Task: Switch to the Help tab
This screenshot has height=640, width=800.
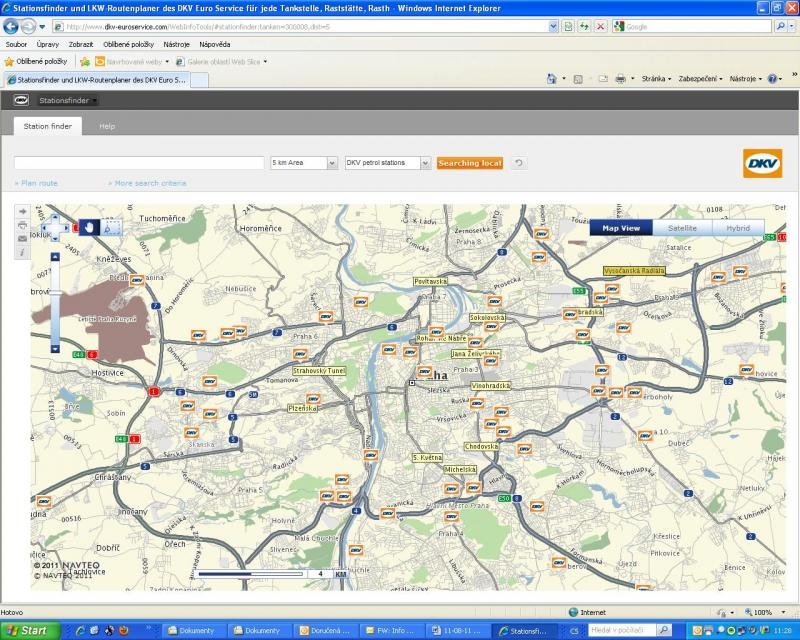Action: click(107, 126)
